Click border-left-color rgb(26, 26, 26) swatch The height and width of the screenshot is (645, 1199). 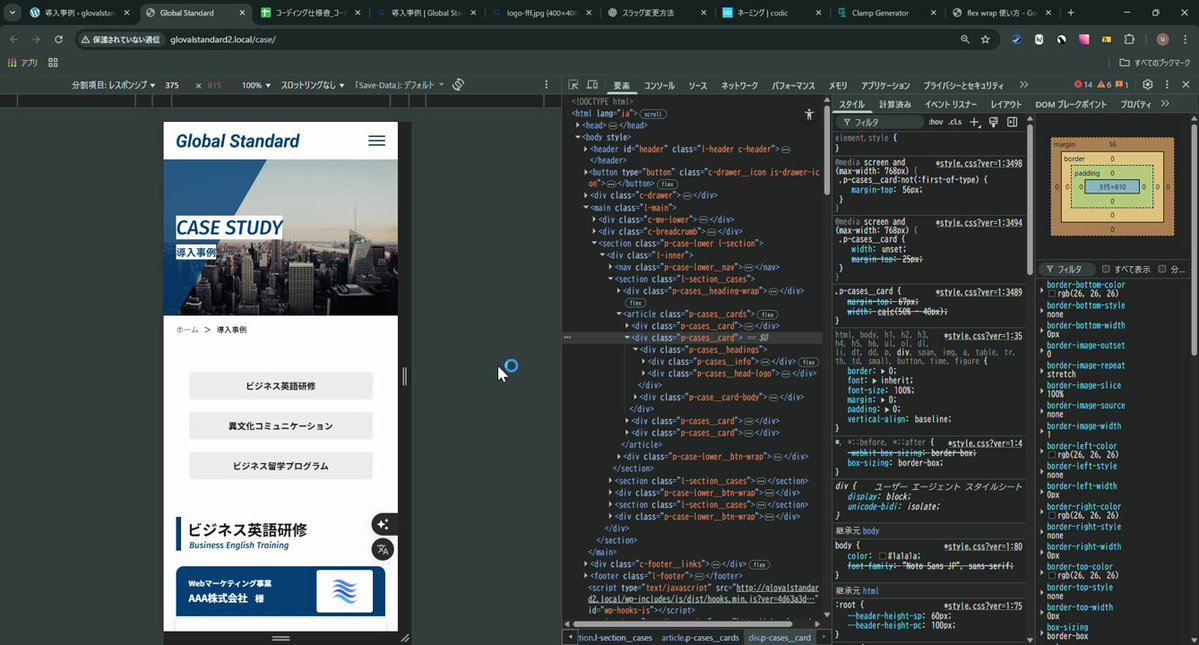(1052, 455)
